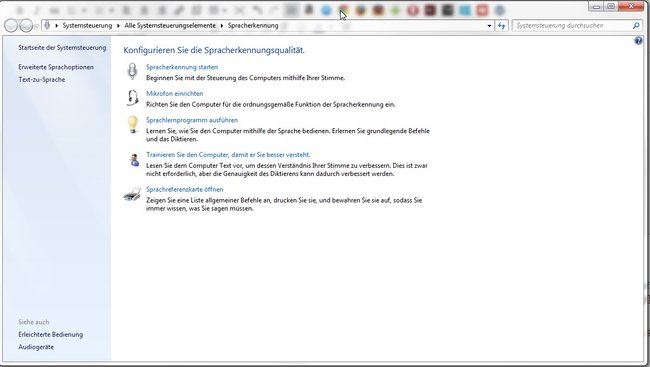Open help via the blue question mark

pyautogui.click(x=638, y=40)
